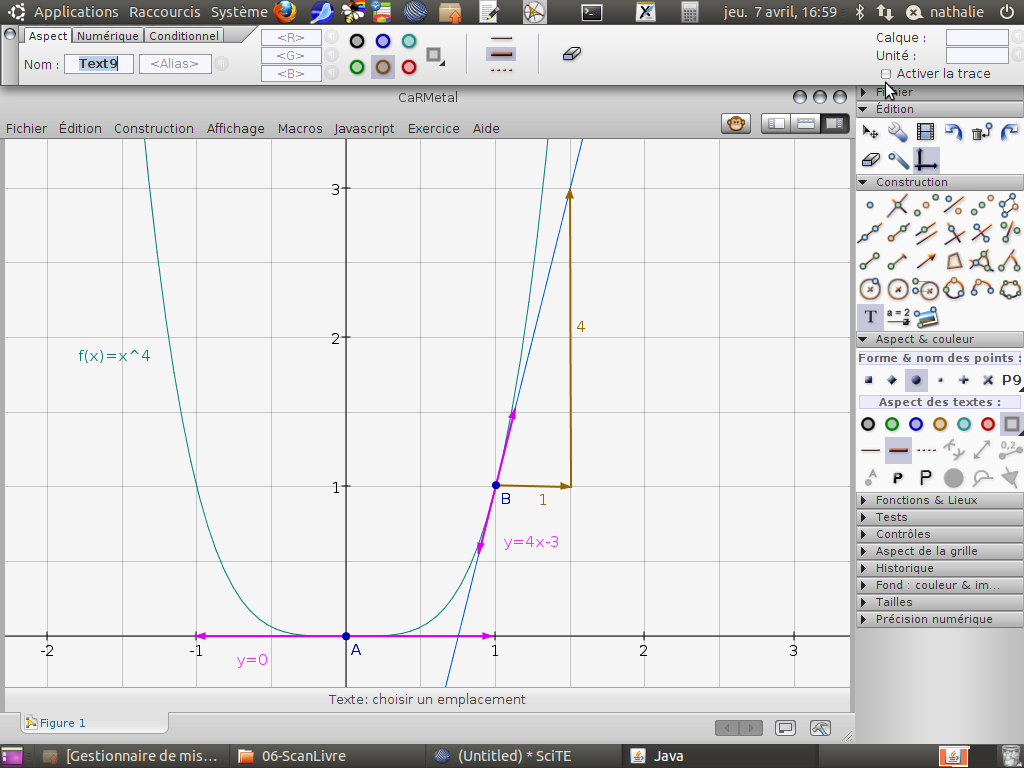Enable the 'Activer la trace' checkbox
Viewport: 1024px width, 768px height.
click(886, 74)
